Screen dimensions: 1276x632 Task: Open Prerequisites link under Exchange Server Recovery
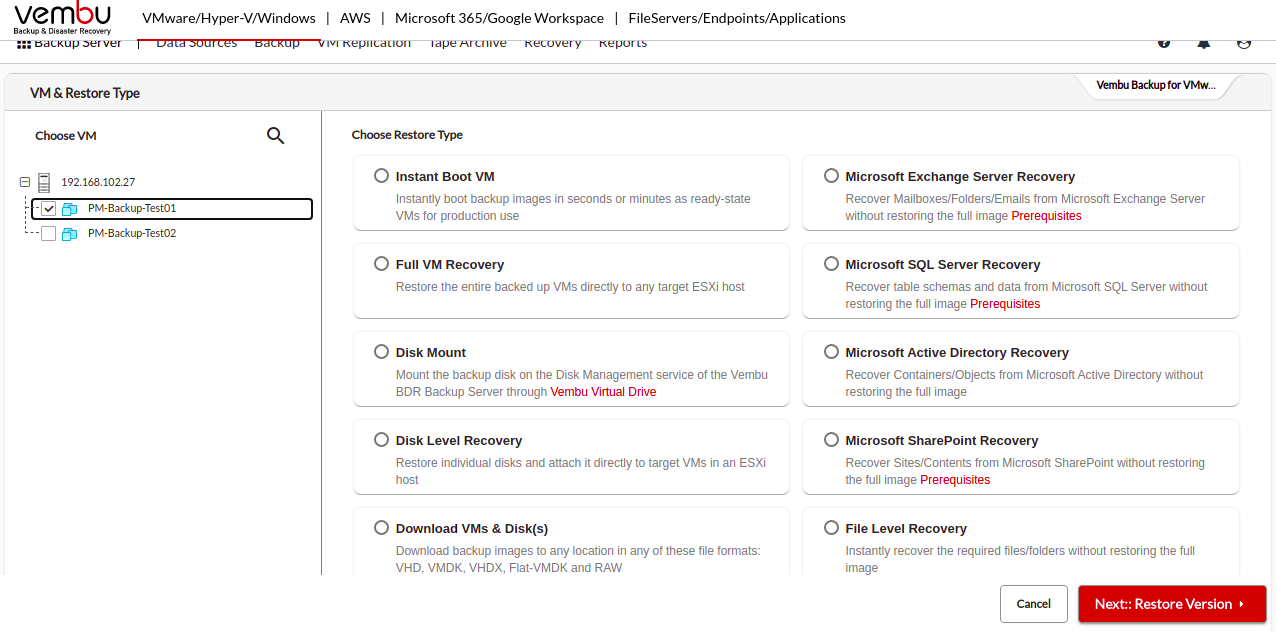coord(1046,216)
